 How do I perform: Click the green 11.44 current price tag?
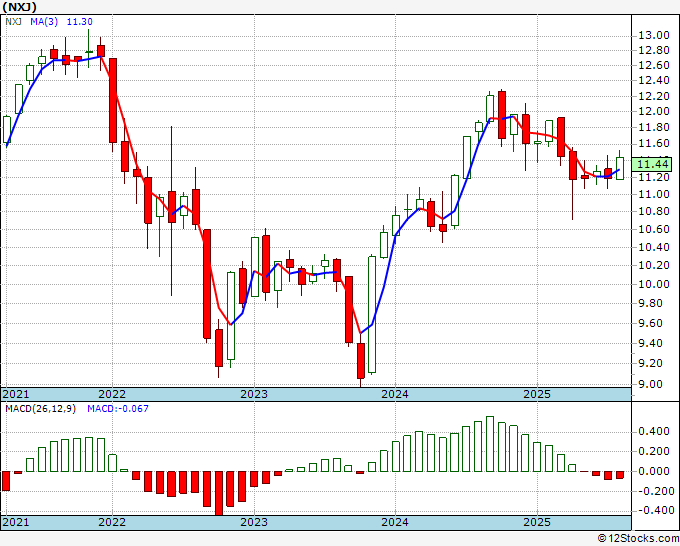[652, 164]
